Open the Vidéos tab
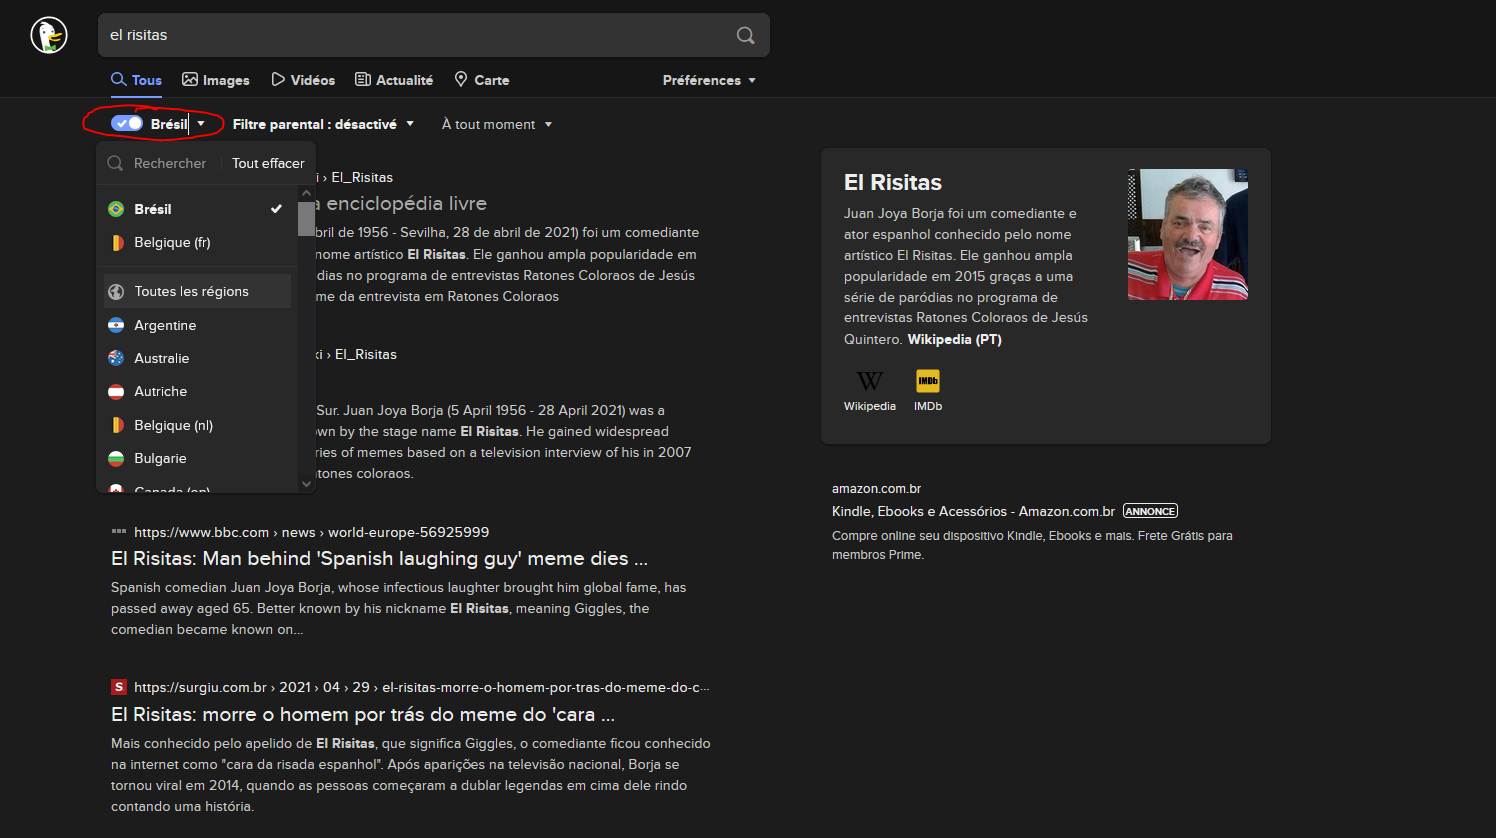The width and height of the screenshot is (1496, 838). tap(303, 80)
